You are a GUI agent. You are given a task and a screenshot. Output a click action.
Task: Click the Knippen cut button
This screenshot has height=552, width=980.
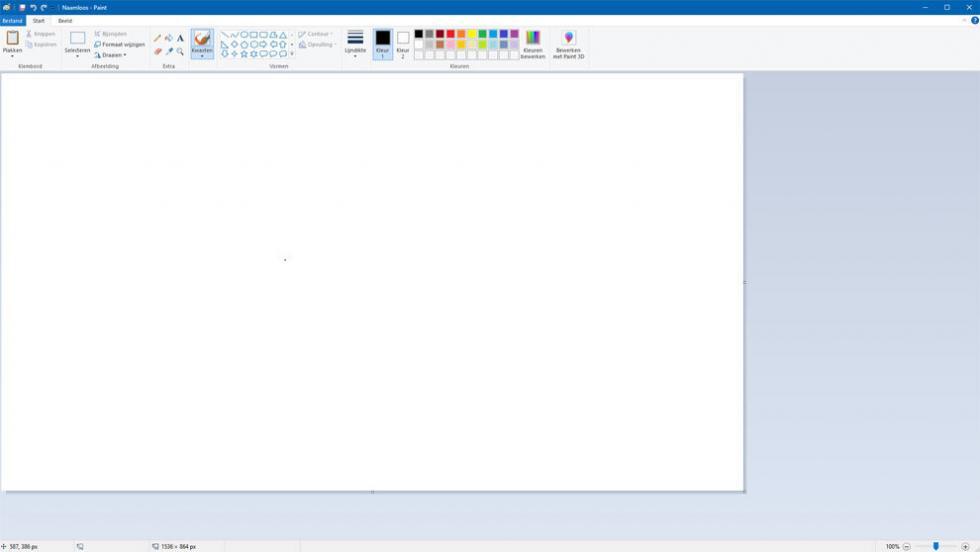41,34
